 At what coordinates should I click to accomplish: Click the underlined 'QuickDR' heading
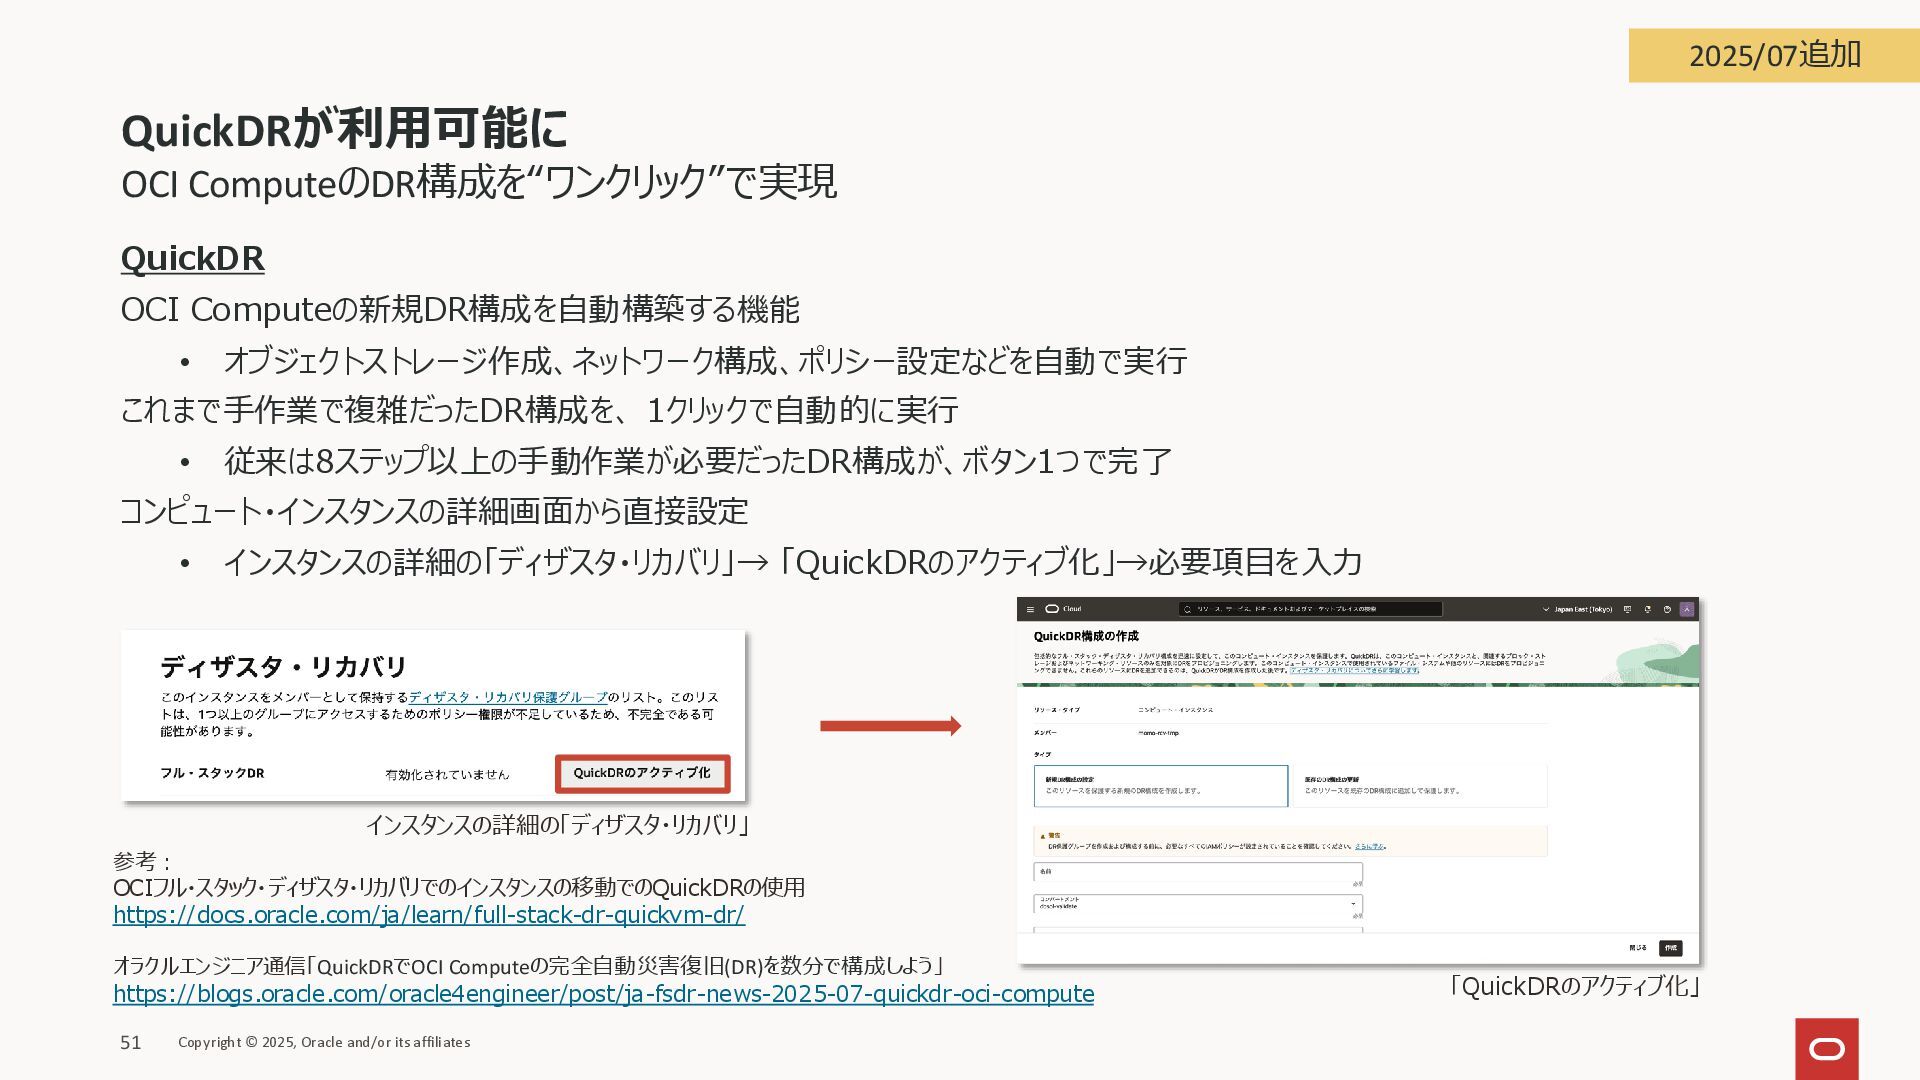[193, 258]
